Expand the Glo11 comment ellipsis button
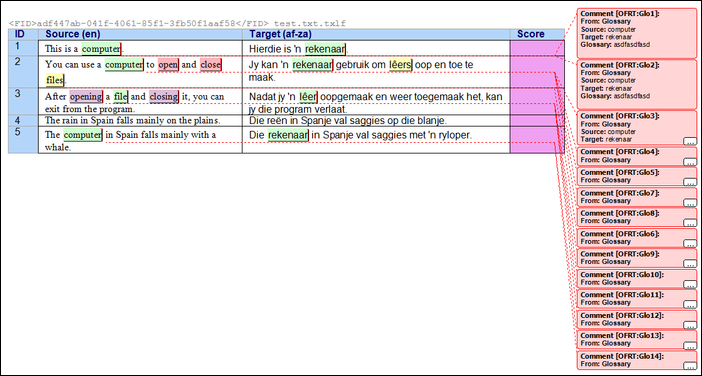Image resolution: width=702 pixels, height=376 pixels. coord(690,304)
